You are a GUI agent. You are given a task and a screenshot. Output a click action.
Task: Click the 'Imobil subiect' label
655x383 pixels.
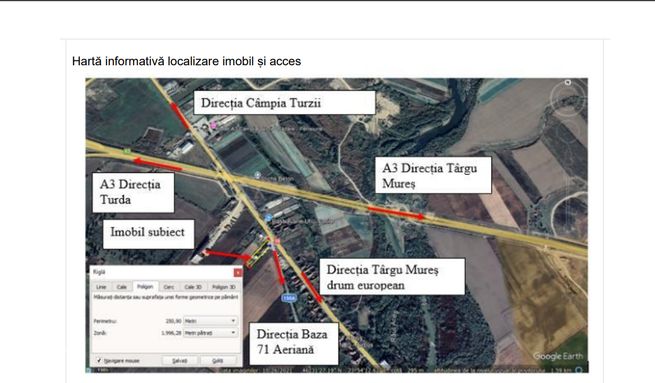click(x=148, y=234)
